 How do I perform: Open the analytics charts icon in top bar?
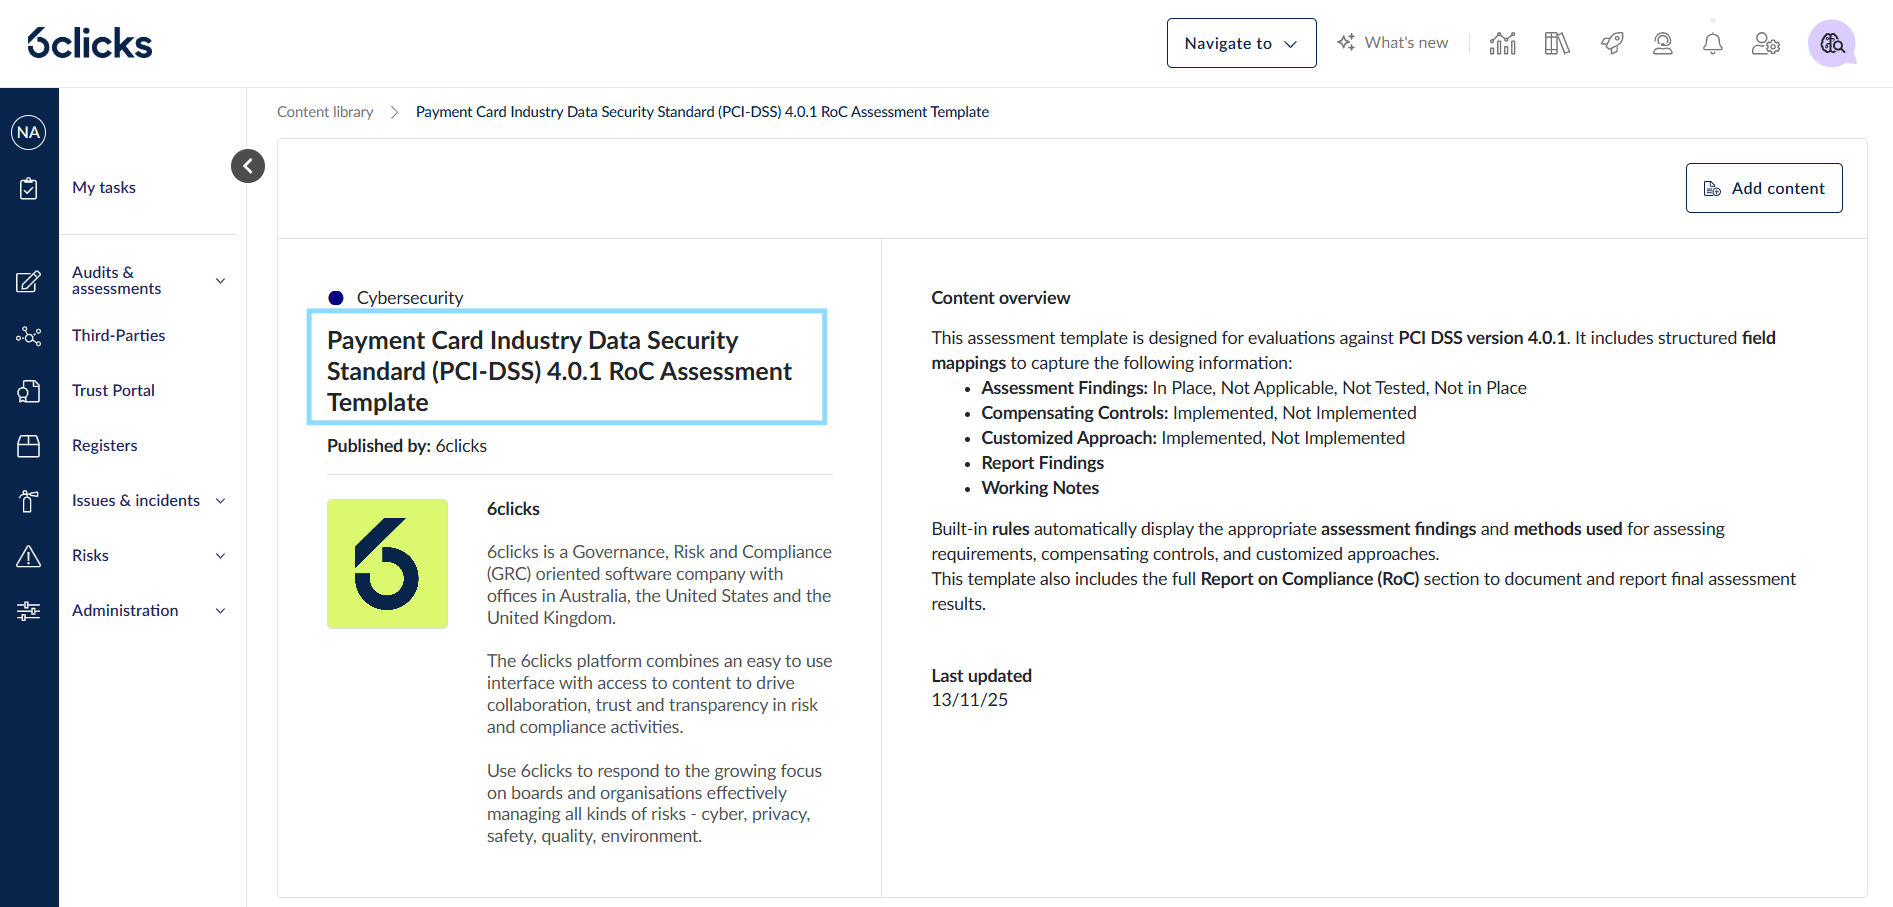pyautogui.click(x=1502, y=43)
